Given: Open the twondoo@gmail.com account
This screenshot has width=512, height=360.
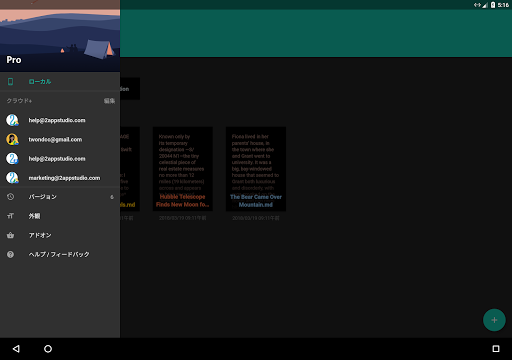Looking at the screenshot, I should coord(60,139).
